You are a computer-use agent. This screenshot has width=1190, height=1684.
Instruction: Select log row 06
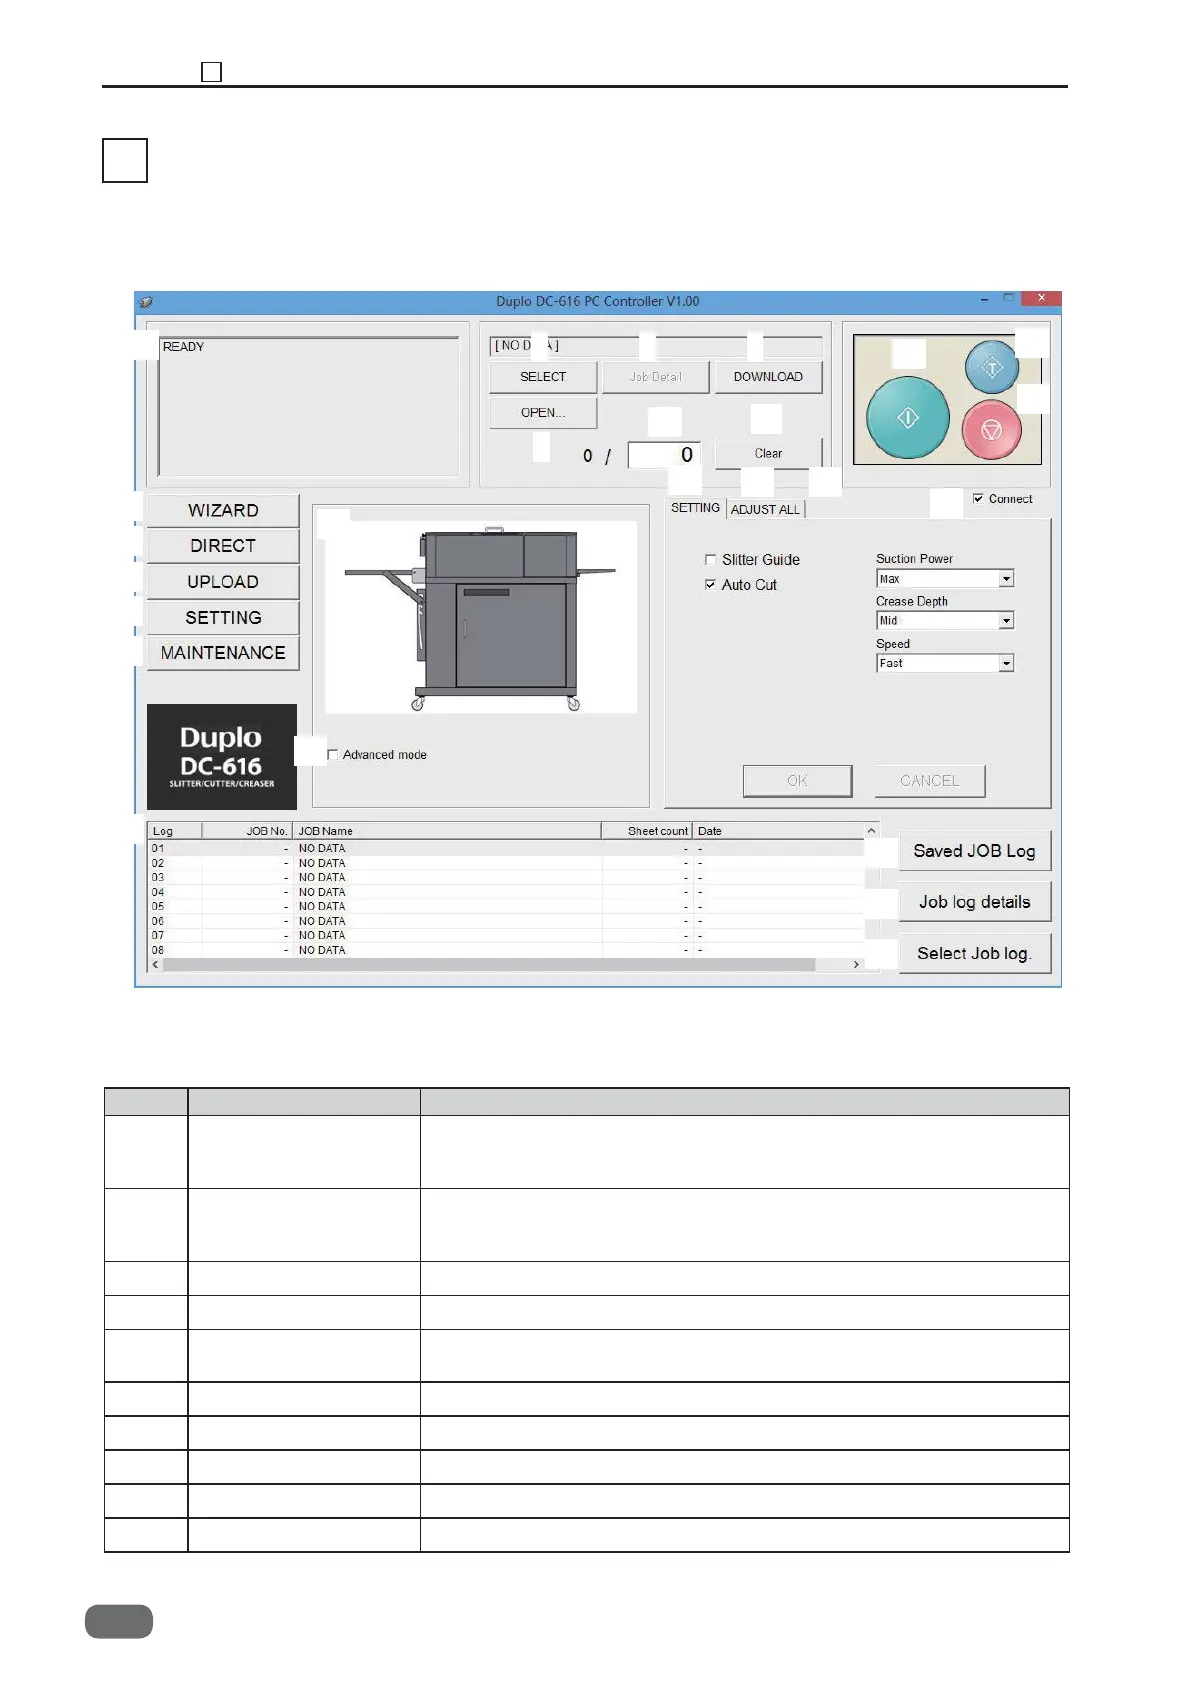(506, 921)
